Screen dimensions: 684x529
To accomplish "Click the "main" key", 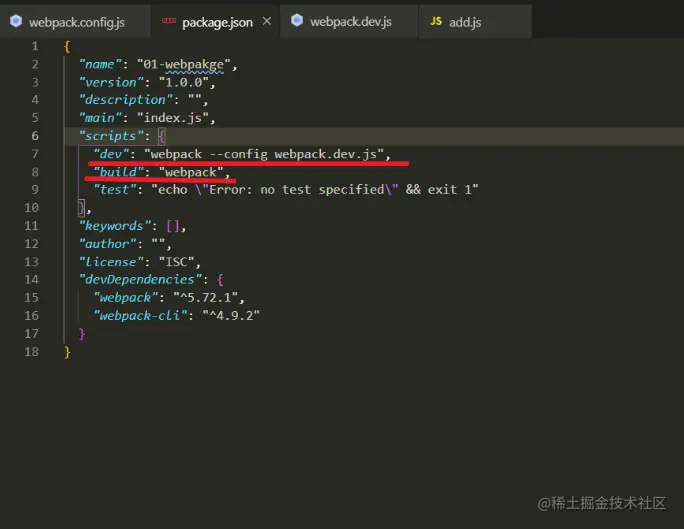I will pyautogui.click(x=100, y=118).
